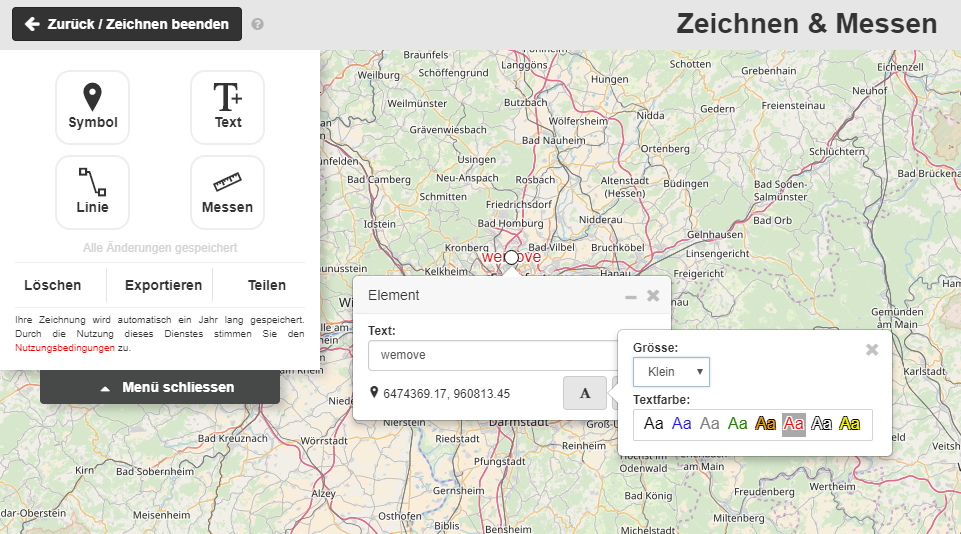This screenshot has height=534, width=961.
Task: Pick the green text color swatch
Action: 738,424
